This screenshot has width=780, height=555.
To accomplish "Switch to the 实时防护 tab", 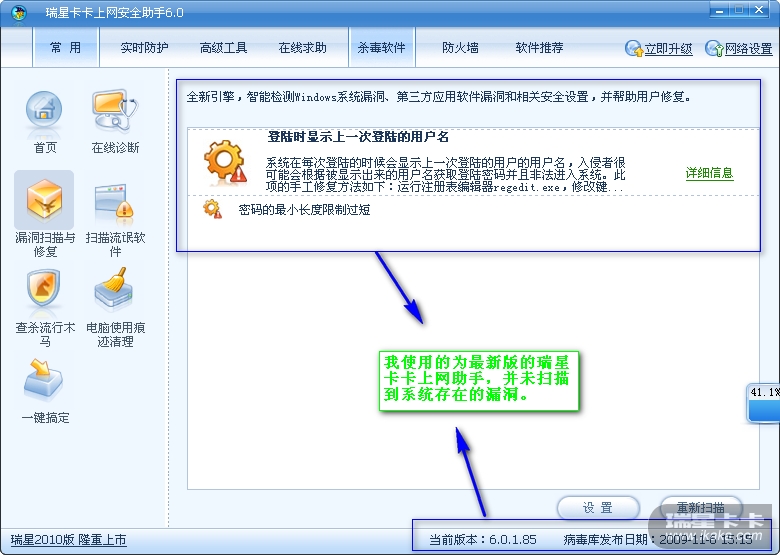I will pos(144,48).
